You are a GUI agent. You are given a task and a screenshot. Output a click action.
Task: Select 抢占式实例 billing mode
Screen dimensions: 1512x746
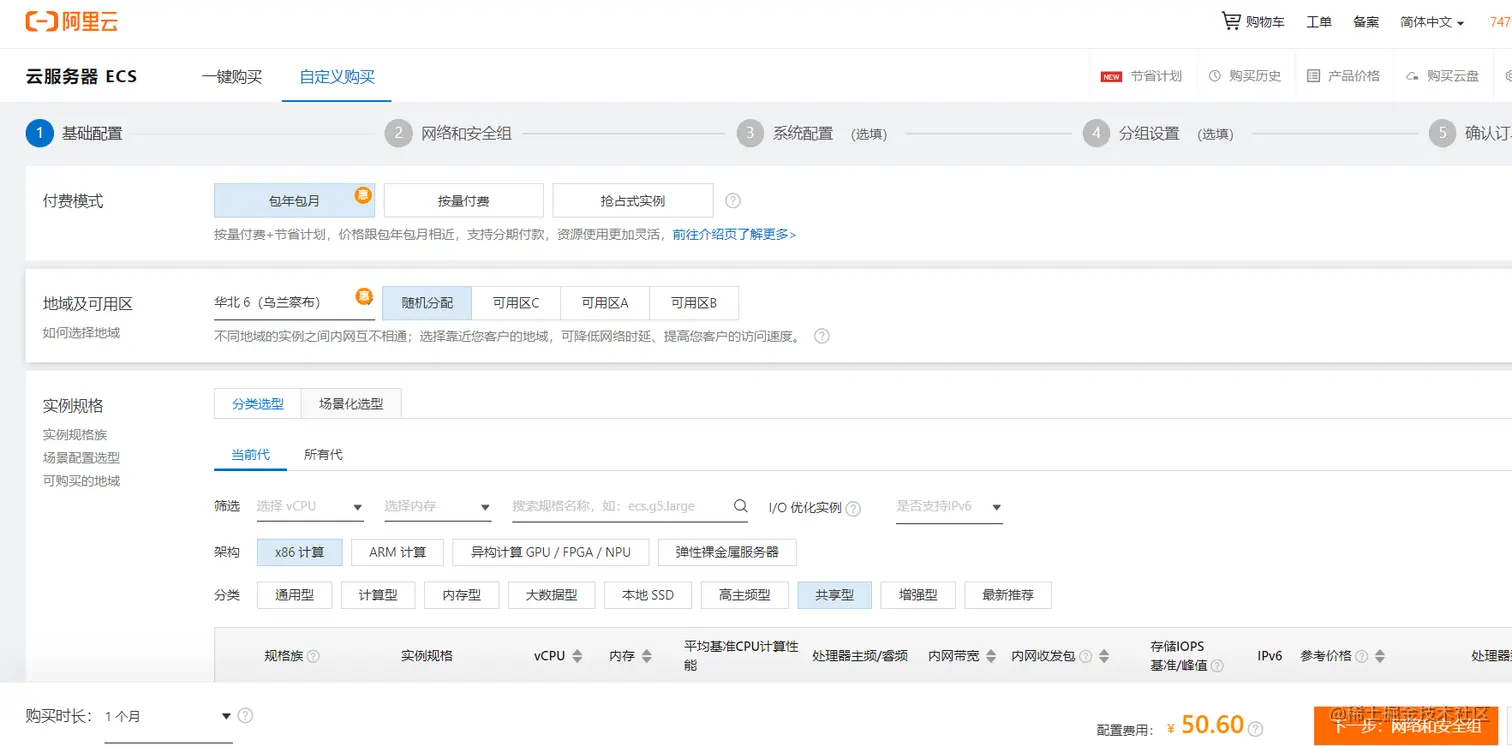tap(632, 200)
